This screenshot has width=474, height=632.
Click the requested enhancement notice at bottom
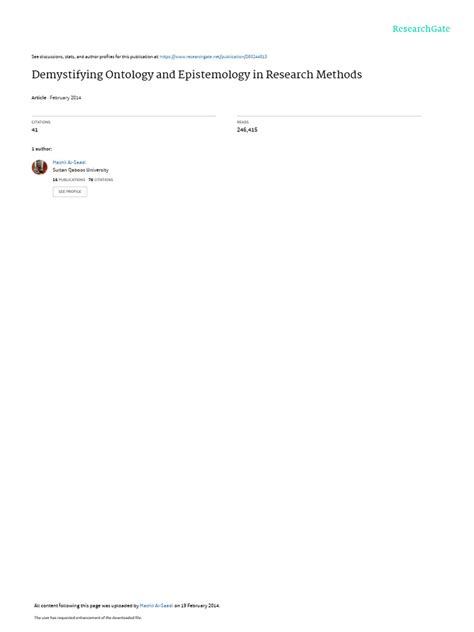88,617
